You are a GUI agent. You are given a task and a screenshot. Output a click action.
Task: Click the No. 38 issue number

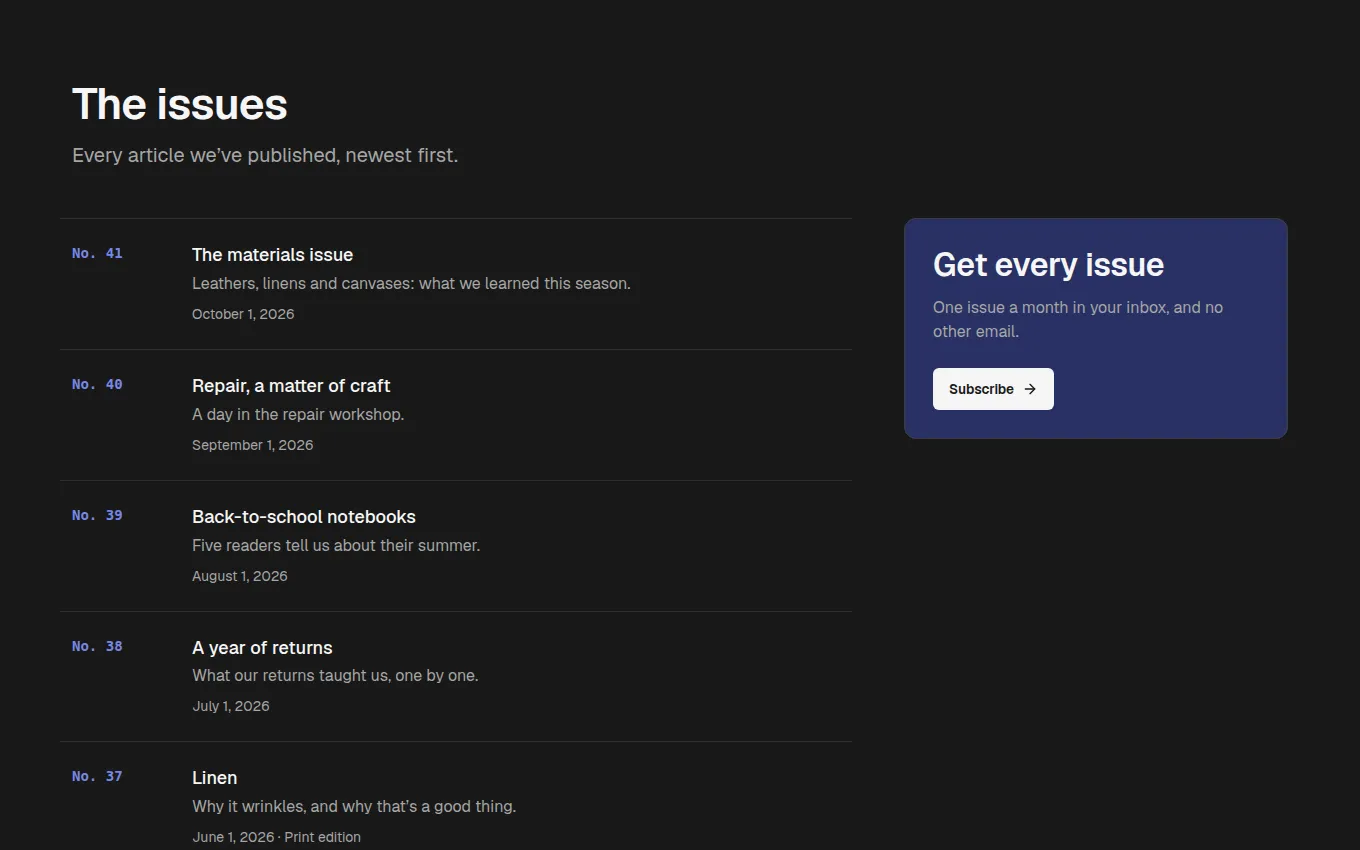tap(97, 646)
